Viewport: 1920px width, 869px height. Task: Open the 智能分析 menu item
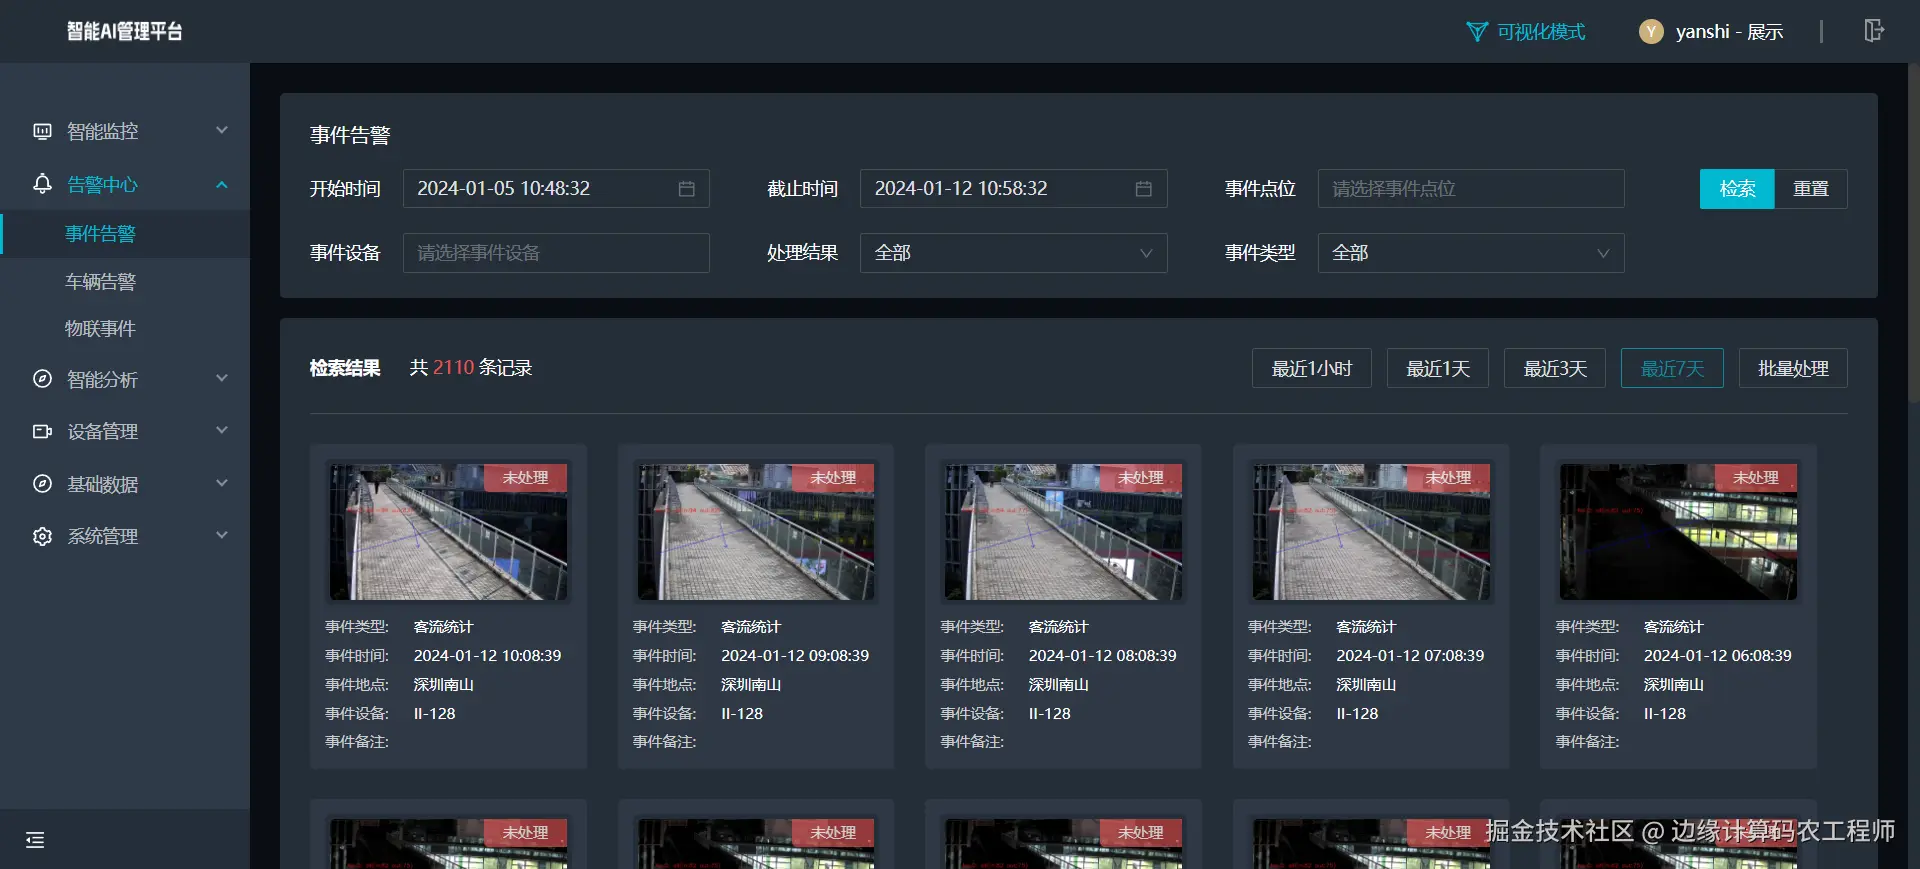(x=125, y=379)
